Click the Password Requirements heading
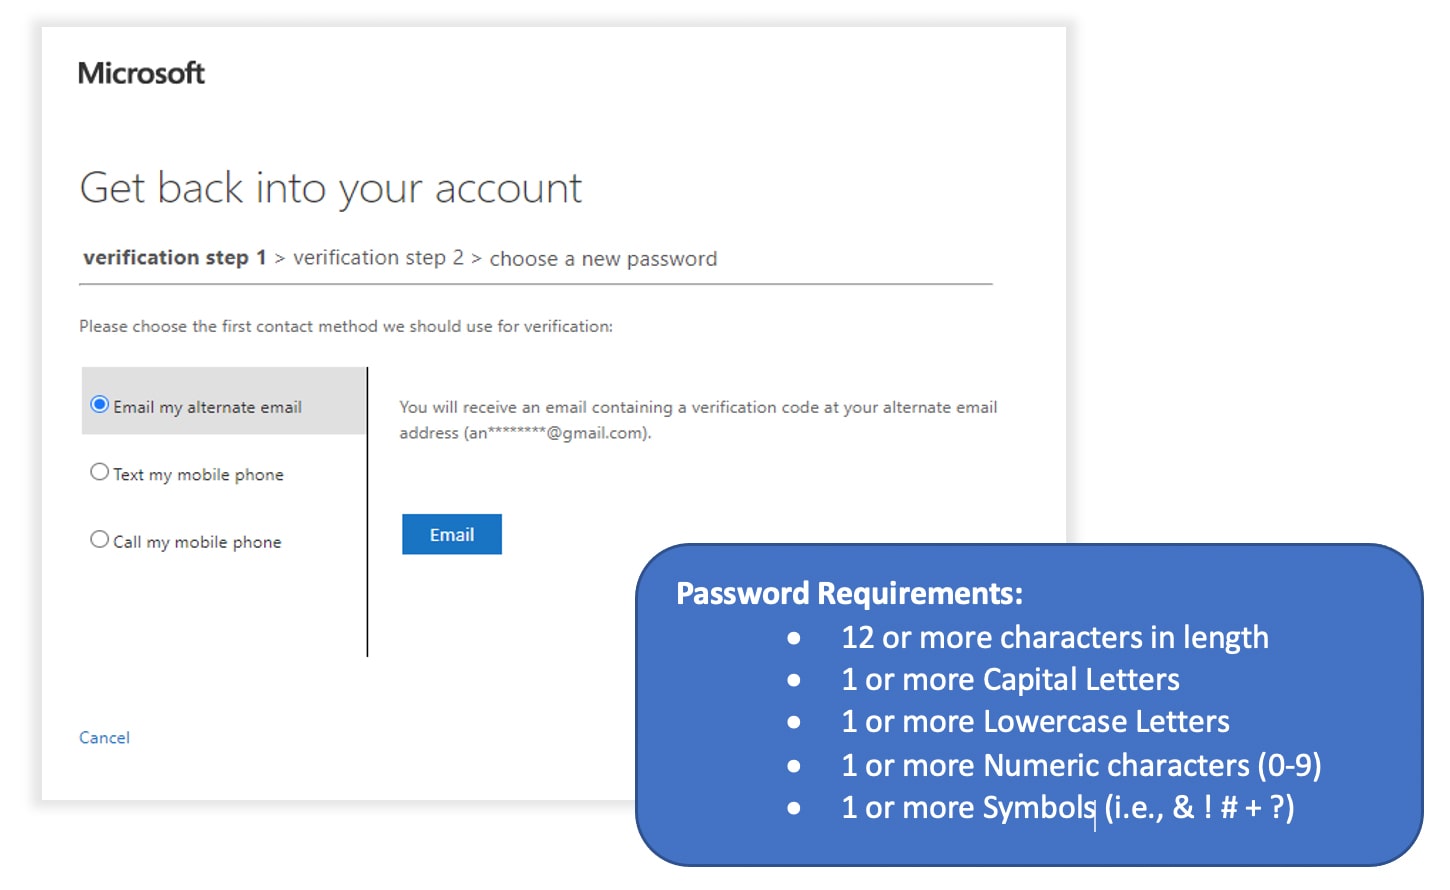 850,594
